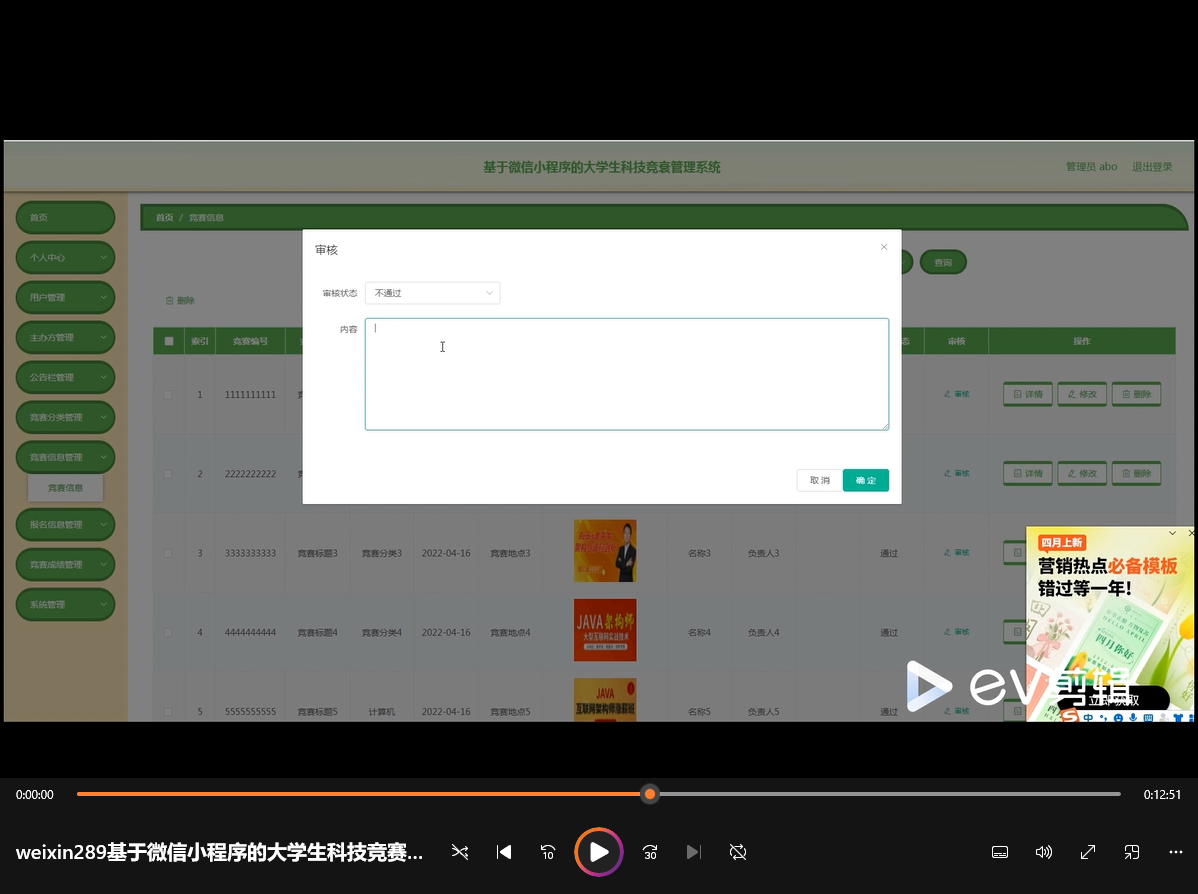Image resolution: width=1198 pixels, height=894 pixels.
Task: Expand the 竞赛分类管理 sidebar menu
Action: click(66, 417)
